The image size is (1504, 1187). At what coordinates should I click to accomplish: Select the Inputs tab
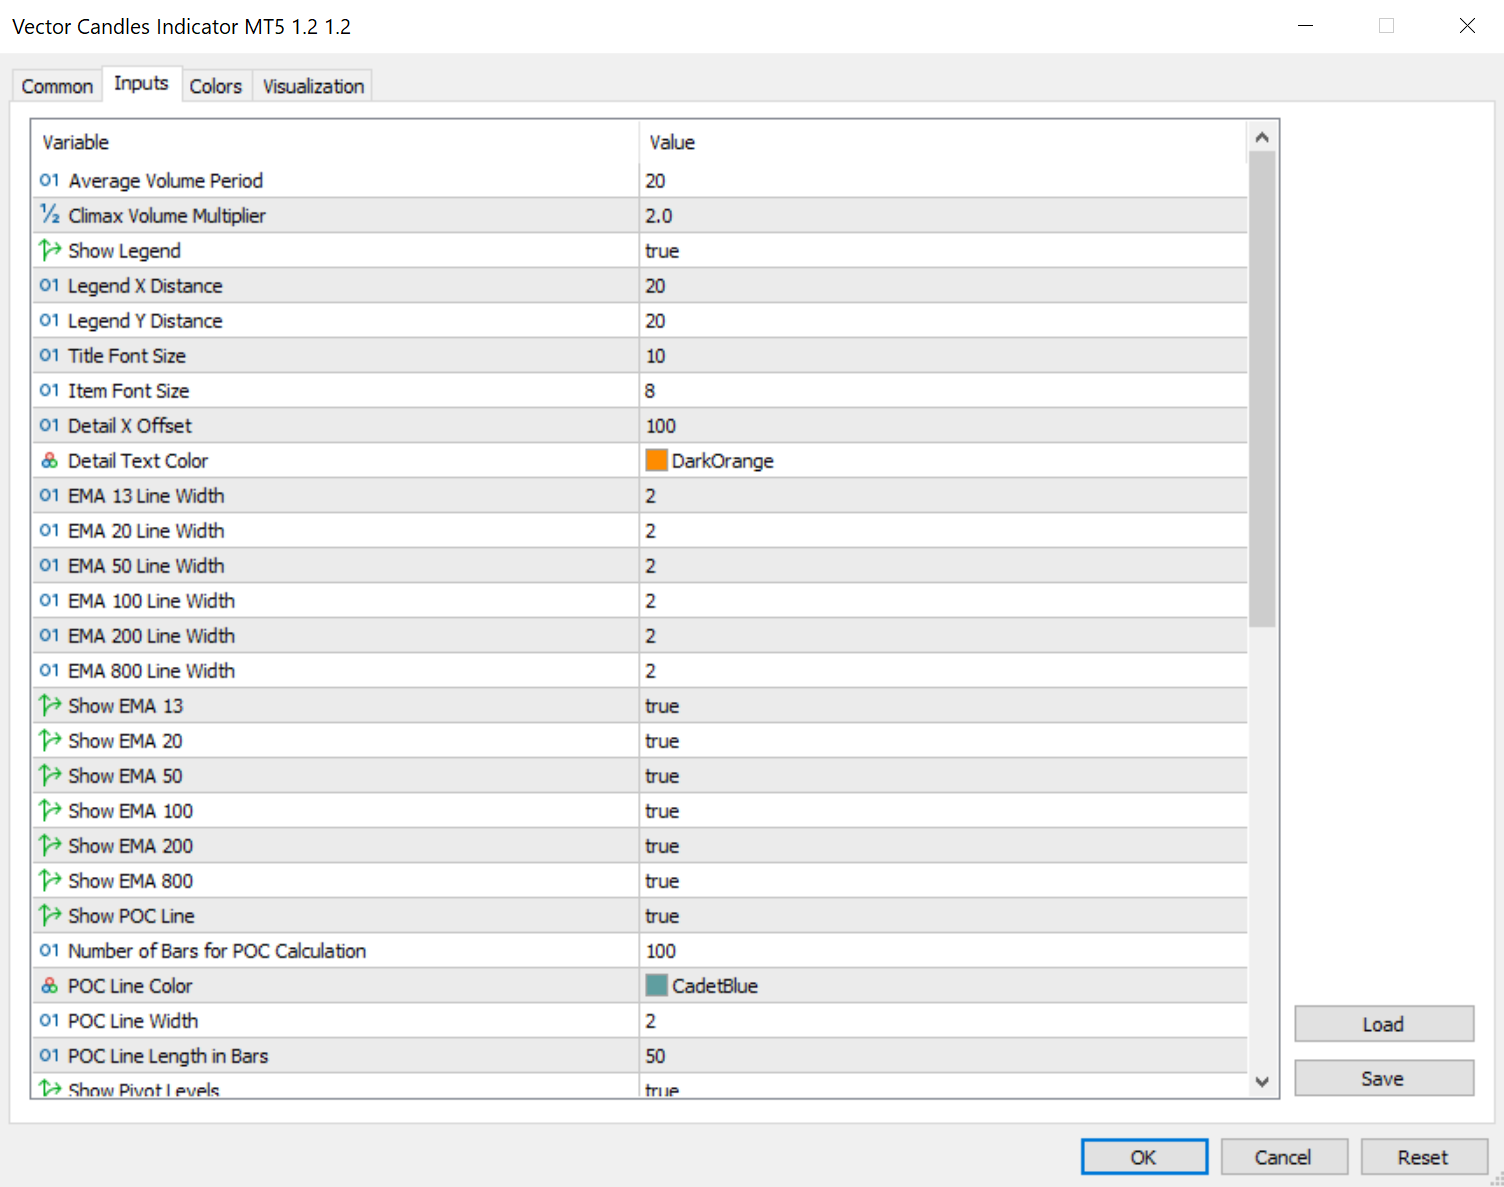[x=141, y=83]
